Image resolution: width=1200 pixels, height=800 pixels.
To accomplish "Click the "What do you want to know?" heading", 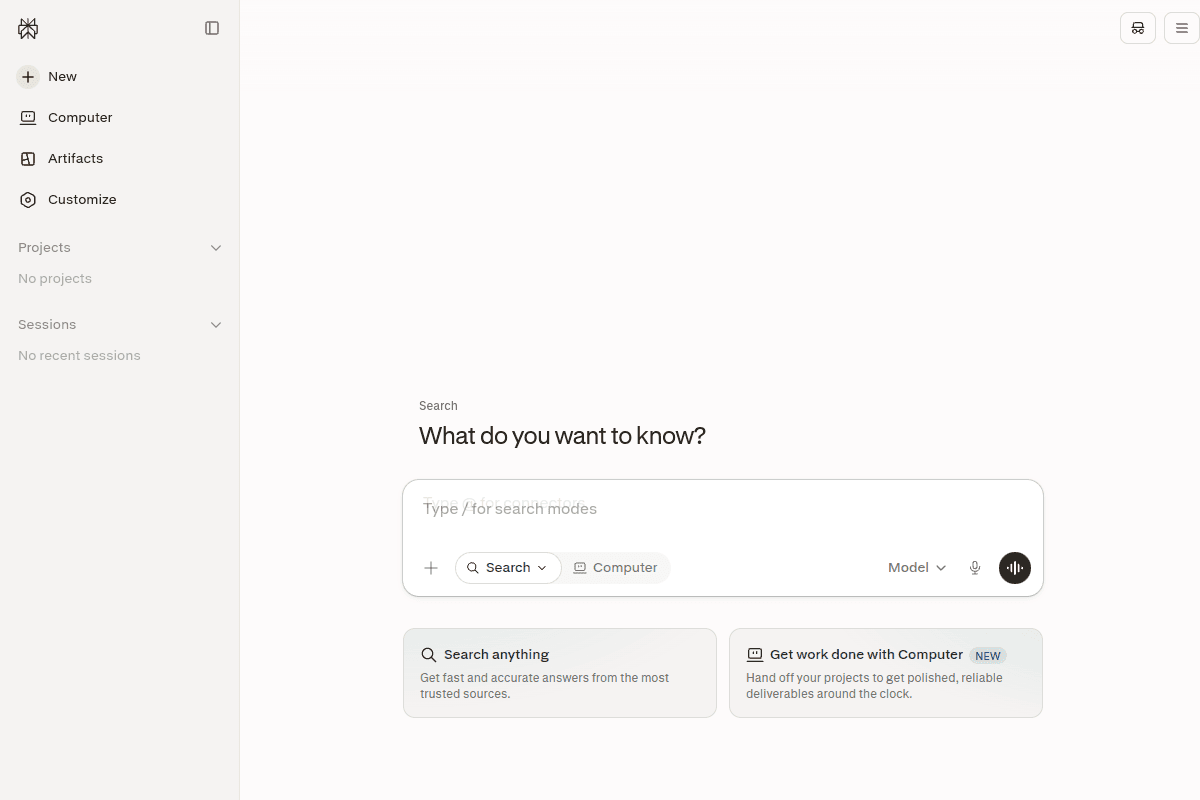I will point(562,436).
